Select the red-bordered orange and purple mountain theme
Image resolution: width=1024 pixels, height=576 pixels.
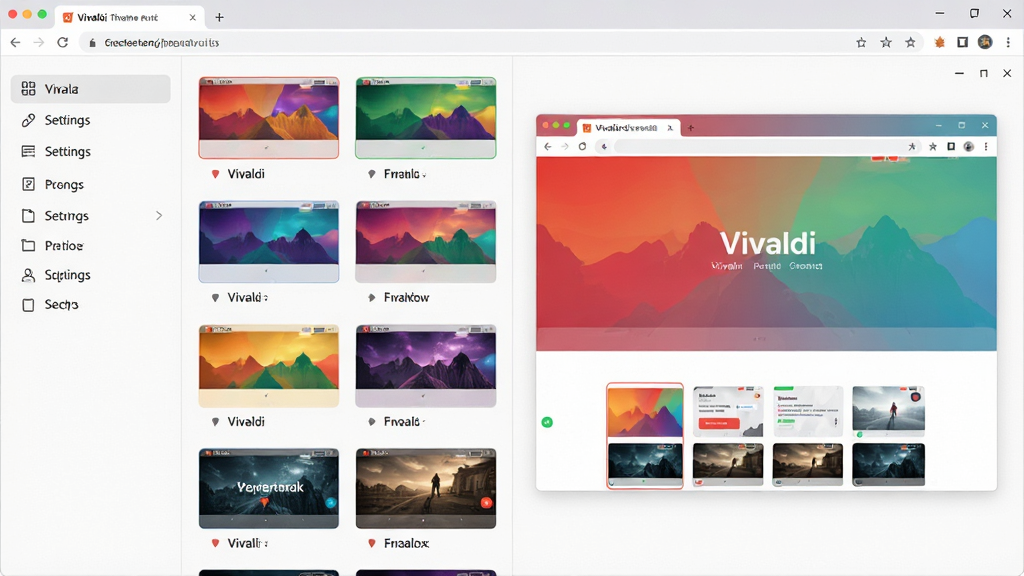point(269,118)
